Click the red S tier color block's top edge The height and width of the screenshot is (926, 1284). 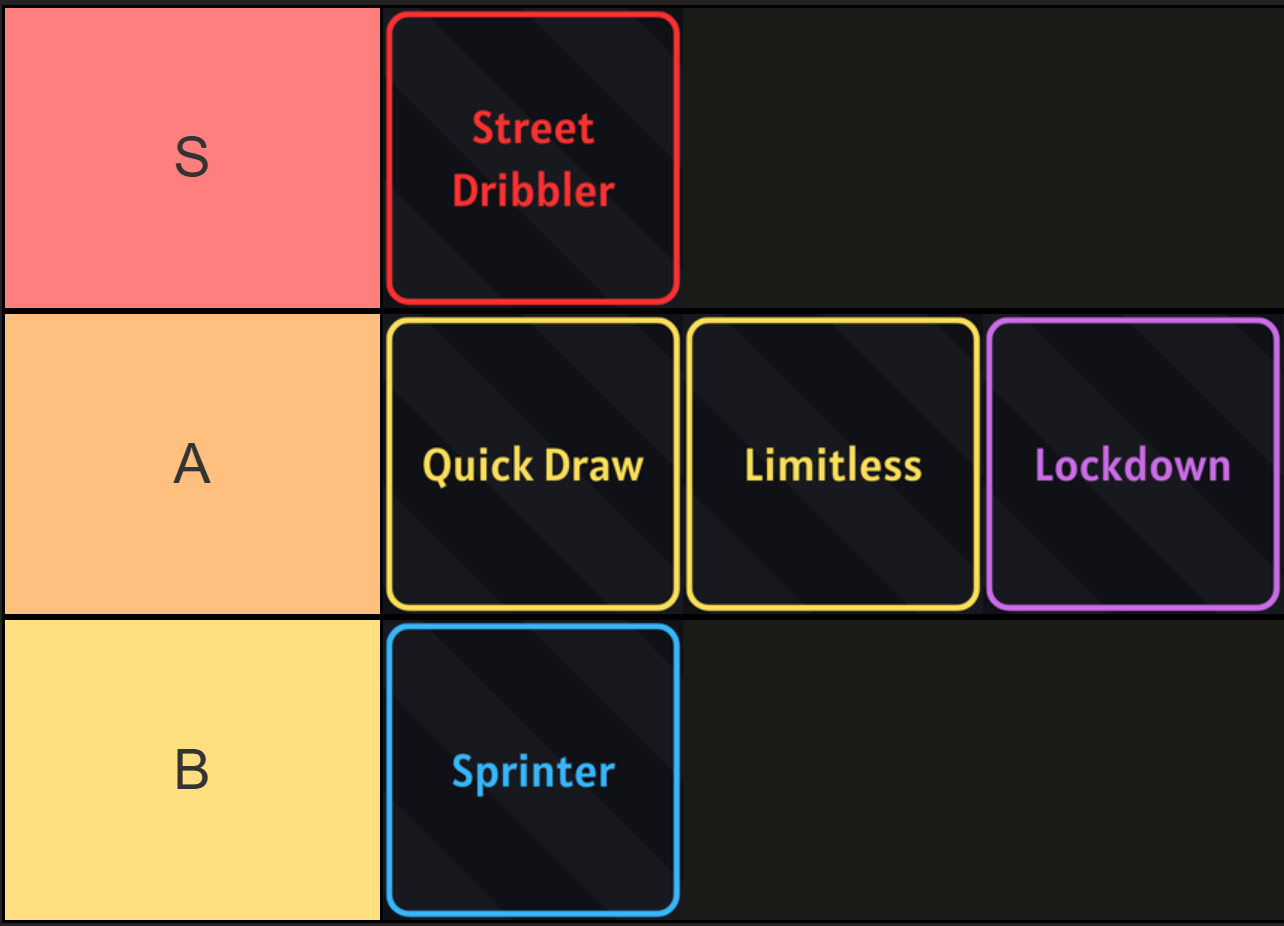tap(192, 12)
